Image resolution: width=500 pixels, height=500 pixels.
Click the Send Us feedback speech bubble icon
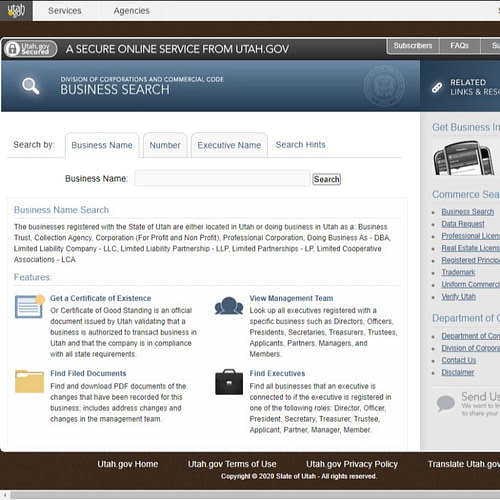pyautogui.click(x=445, y=403)
